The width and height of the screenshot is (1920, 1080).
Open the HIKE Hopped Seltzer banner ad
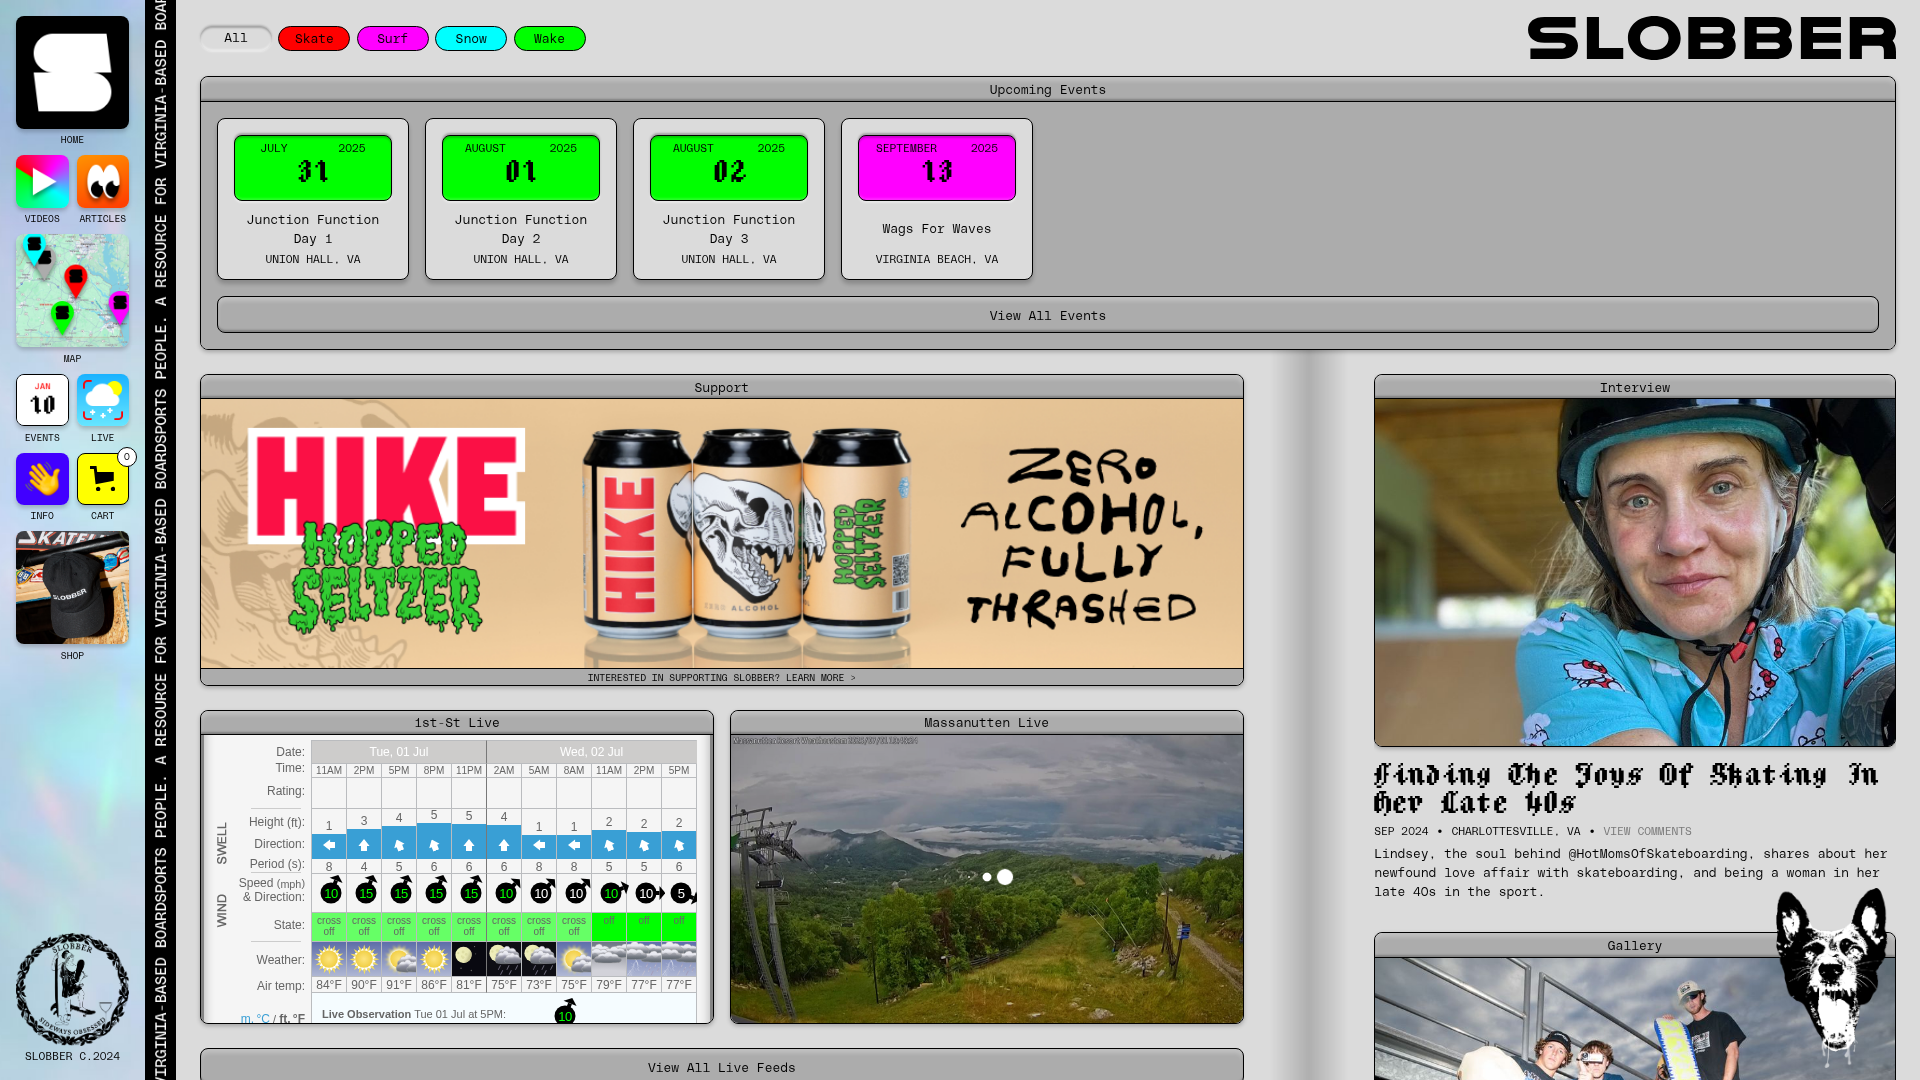click(x=722, y=534)
